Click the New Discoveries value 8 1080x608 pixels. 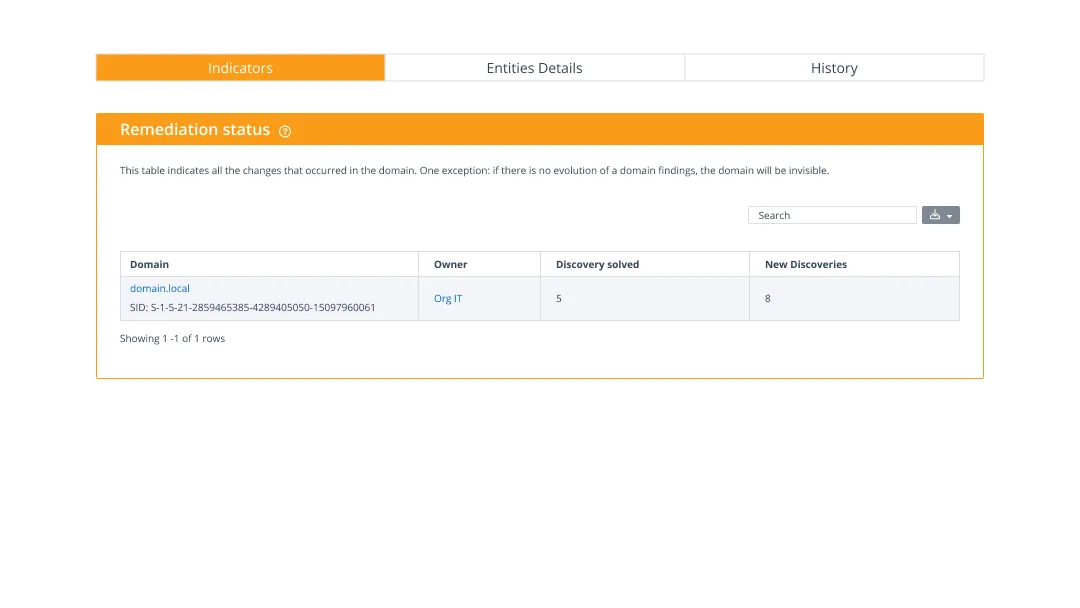coord(767,298)
